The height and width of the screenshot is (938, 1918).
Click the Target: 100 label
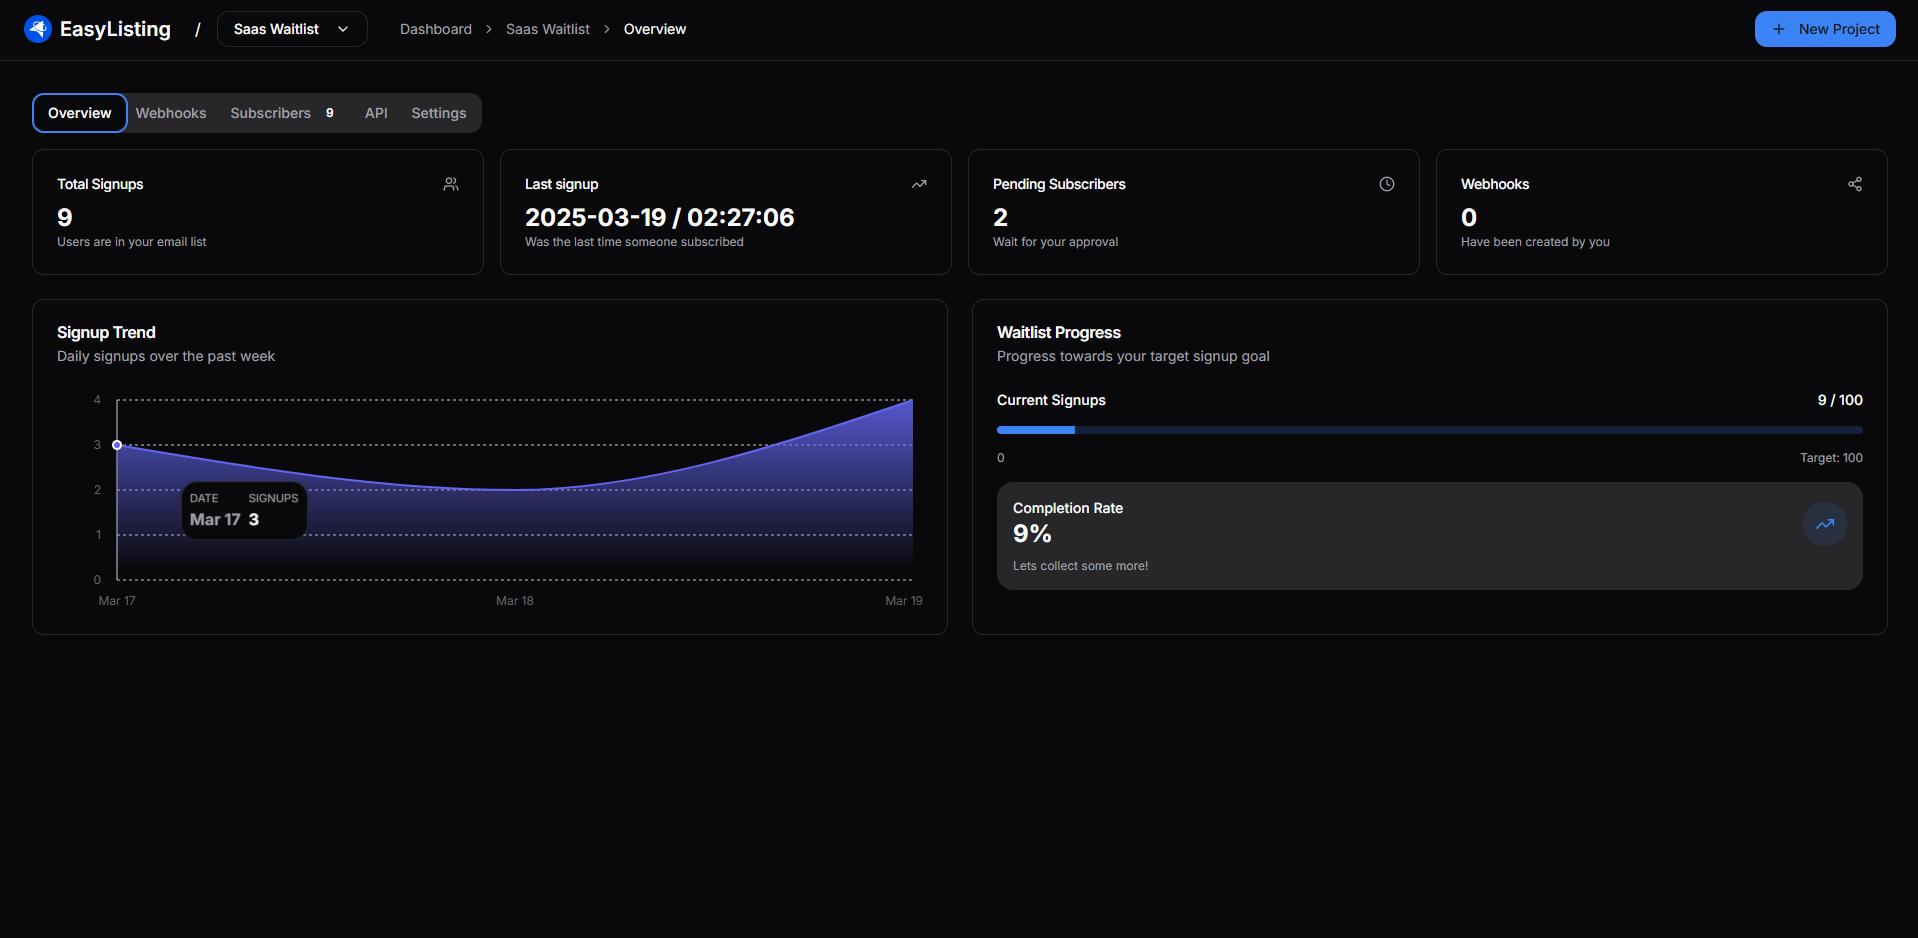(1831, 458)
